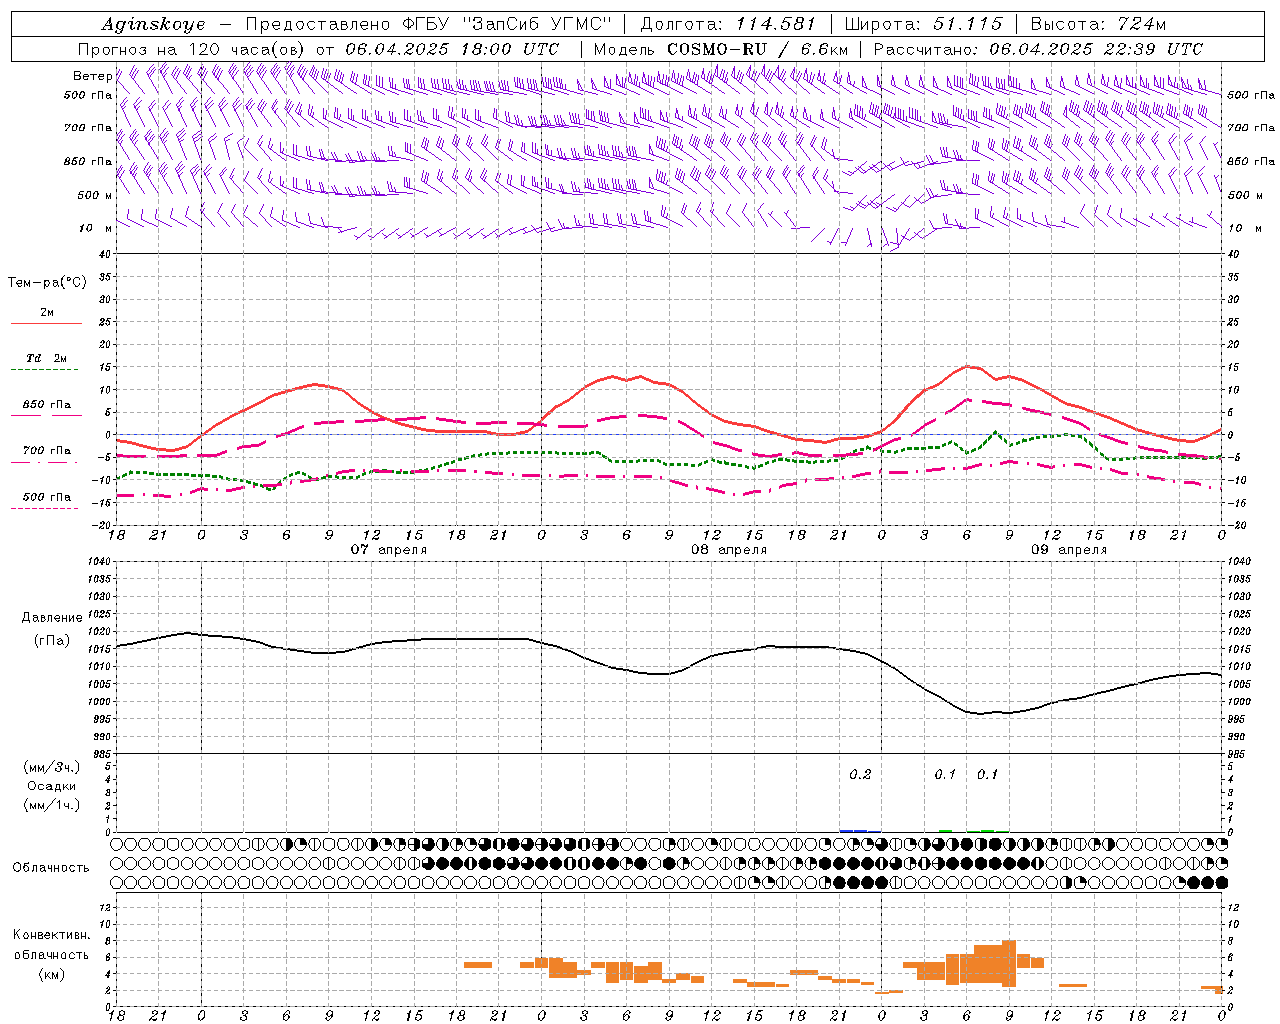Click the Td 2м dew point legend entry
The height and width of the screenshot is (1024, 1280).
47,358
